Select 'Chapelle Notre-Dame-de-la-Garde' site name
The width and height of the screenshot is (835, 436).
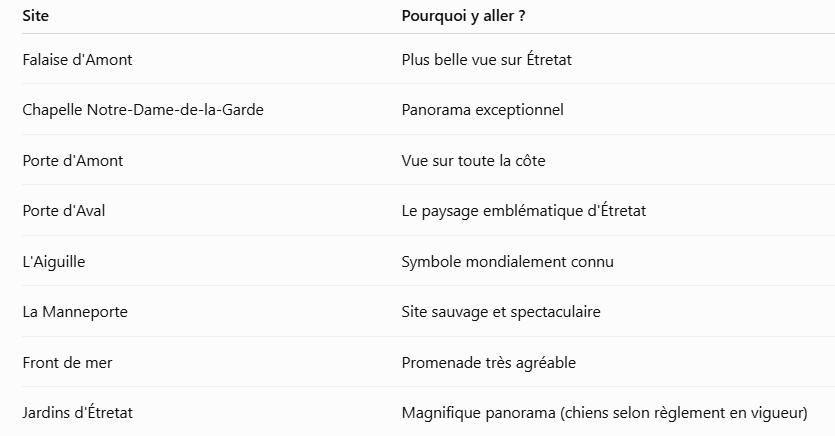tap(143, 110)
